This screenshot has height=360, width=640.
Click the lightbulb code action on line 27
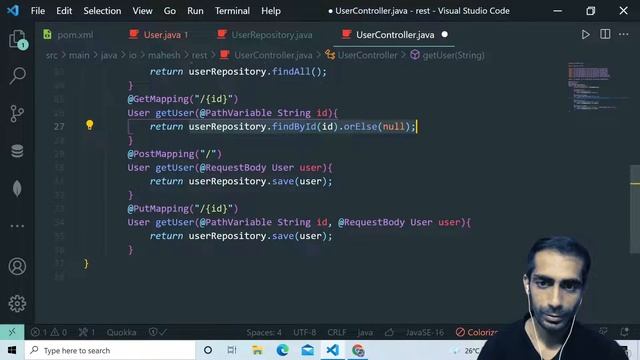(89, 125)
